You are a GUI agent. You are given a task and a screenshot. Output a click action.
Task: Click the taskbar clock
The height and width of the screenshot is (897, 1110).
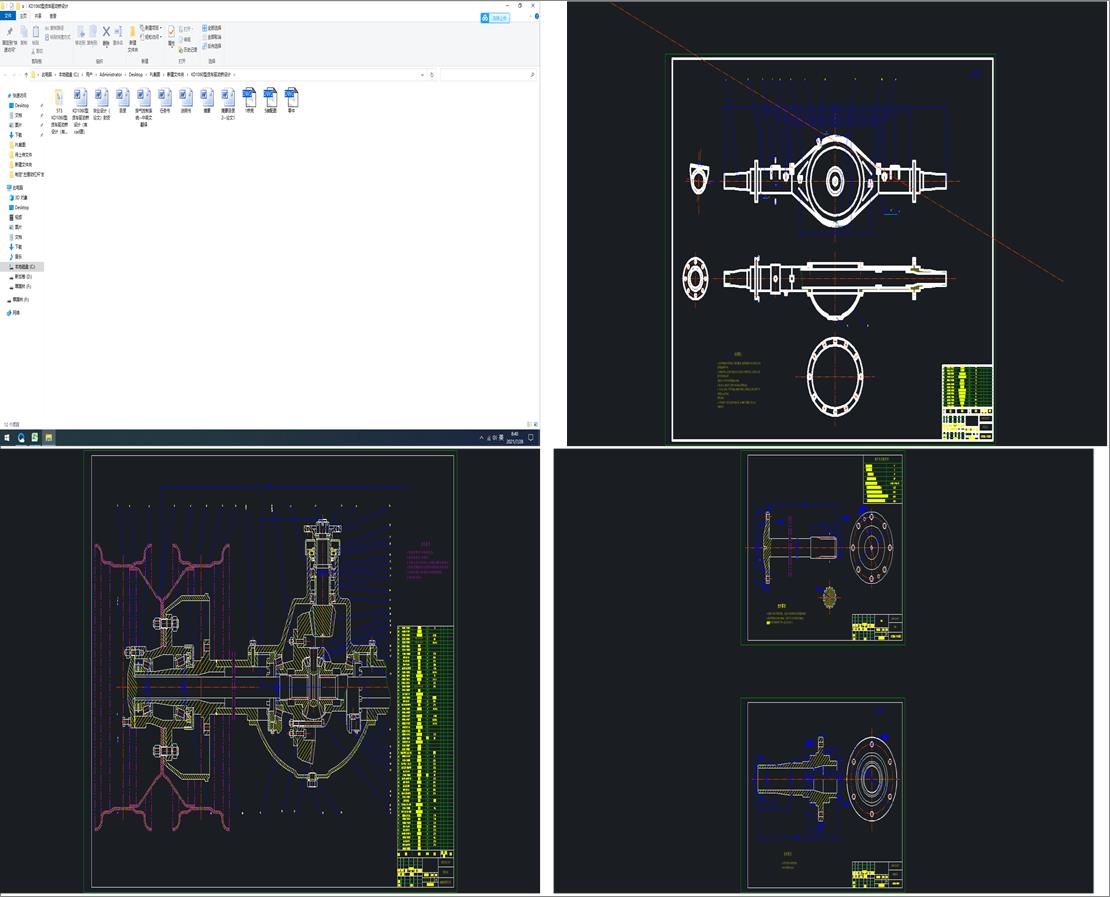pos(515,438)
